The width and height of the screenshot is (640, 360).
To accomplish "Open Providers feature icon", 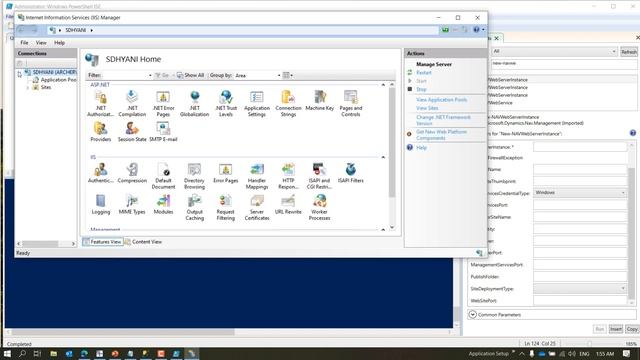I will [x=100, y=132].
